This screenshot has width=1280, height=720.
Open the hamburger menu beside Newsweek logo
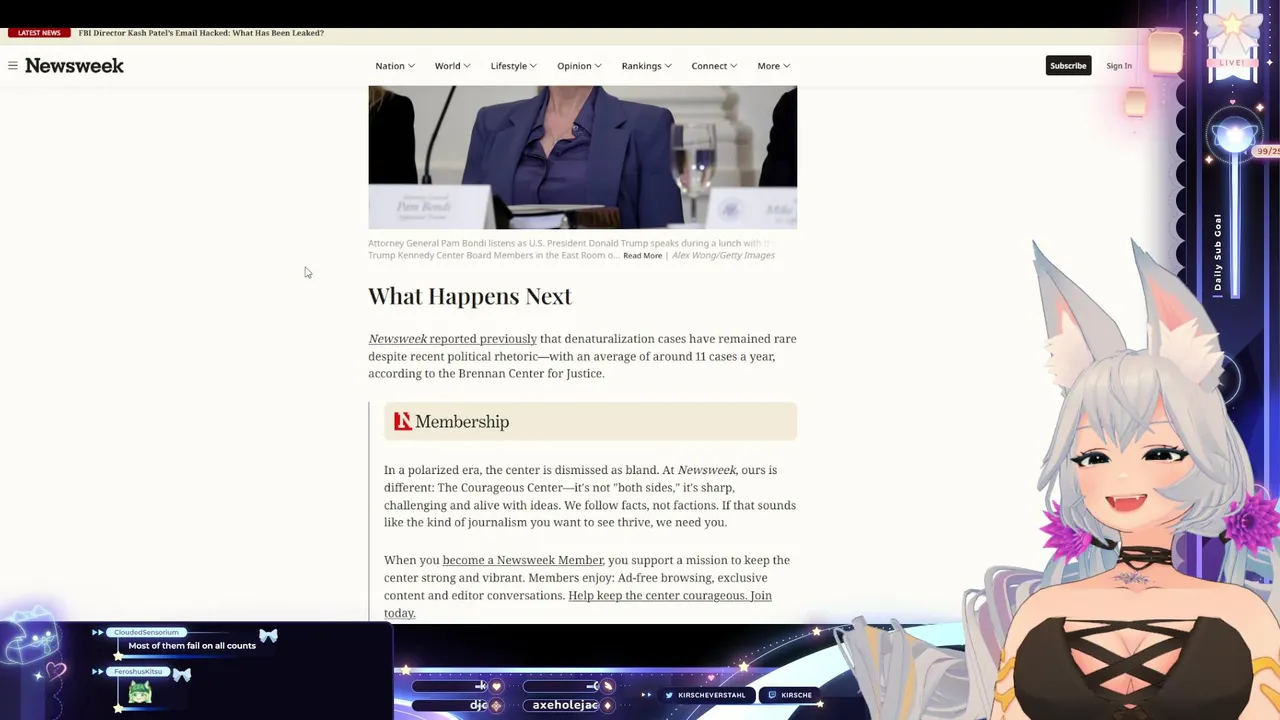click(12, 66)
